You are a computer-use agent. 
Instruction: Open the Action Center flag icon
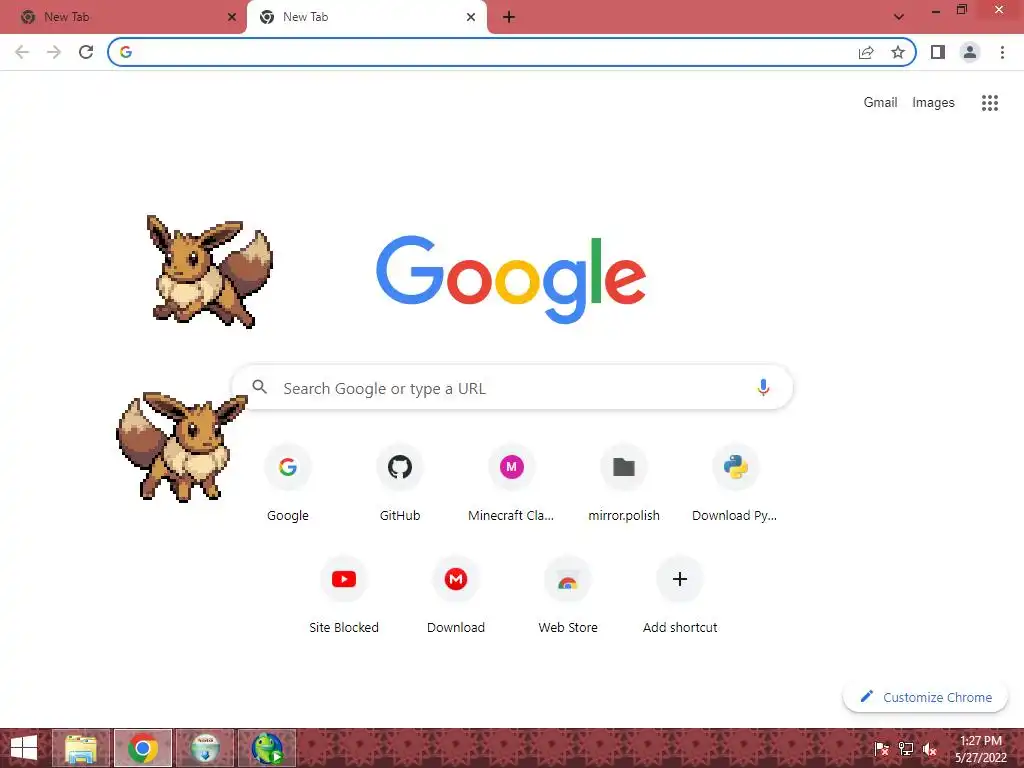[882, 749]
